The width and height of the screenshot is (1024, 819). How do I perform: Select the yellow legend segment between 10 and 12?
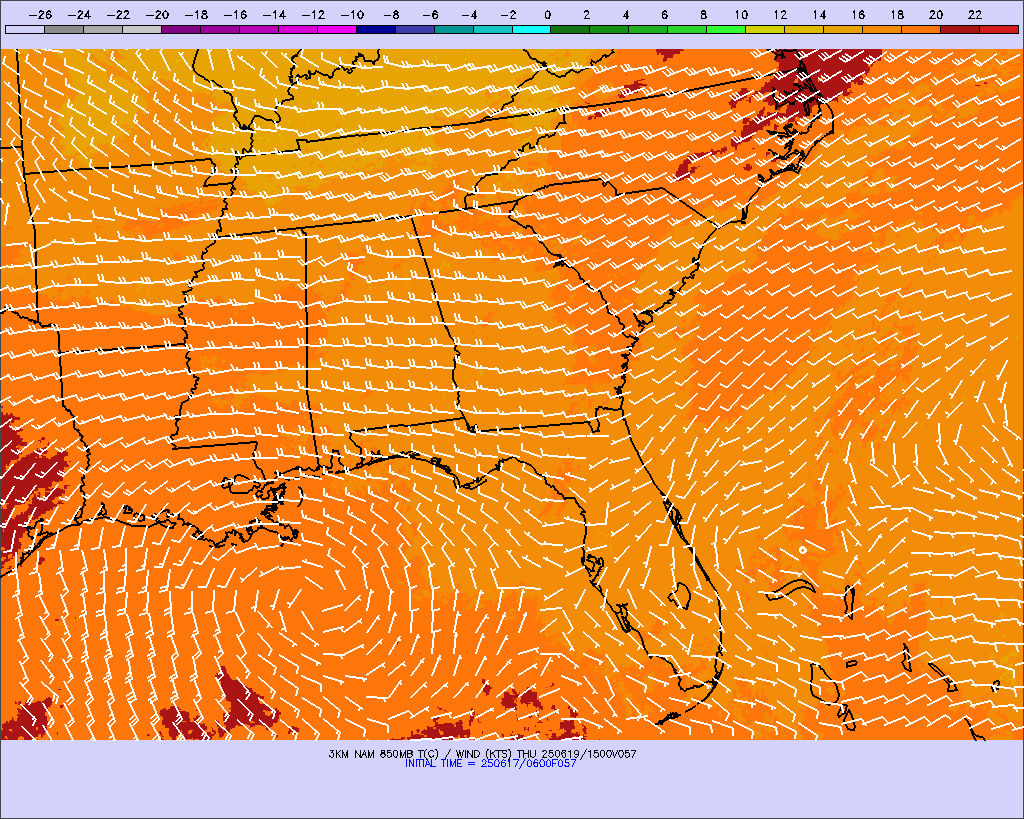[765, 29]
